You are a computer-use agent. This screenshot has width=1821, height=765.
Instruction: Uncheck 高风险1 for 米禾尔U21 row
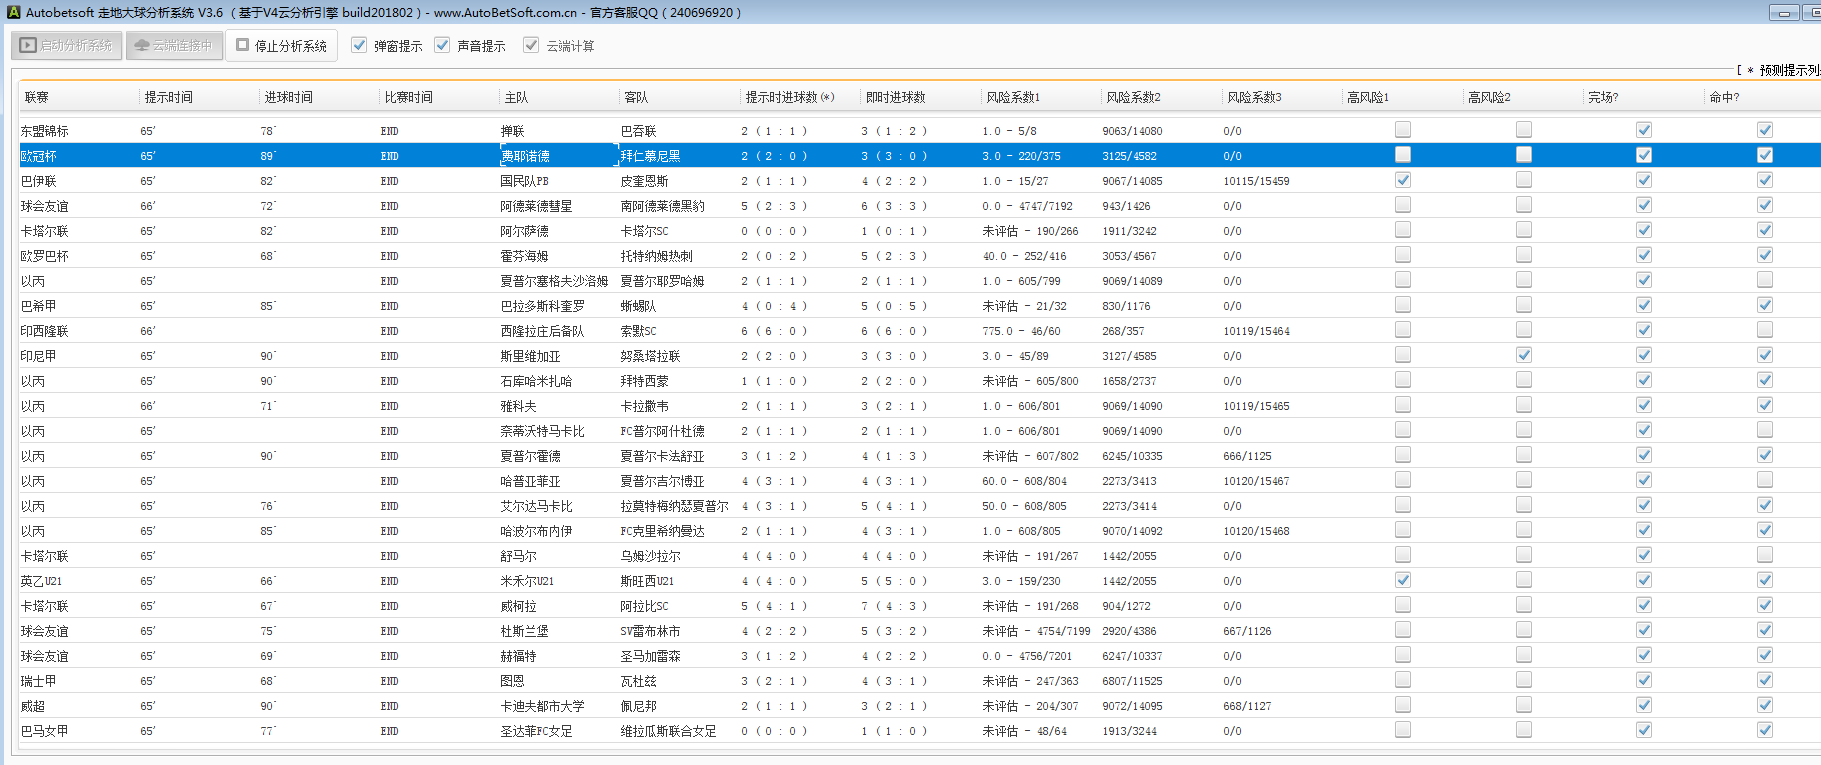pyautogui.click(x=1403, y=580)
